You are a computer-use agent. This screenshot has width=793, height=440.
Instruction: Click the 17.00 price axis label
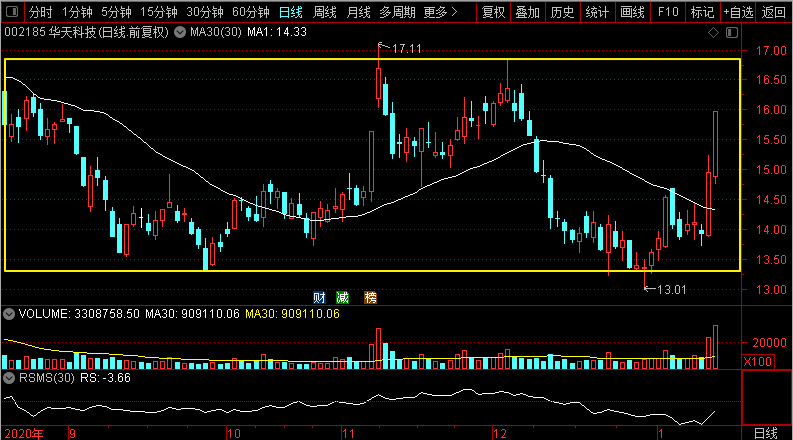coord(771,51)
